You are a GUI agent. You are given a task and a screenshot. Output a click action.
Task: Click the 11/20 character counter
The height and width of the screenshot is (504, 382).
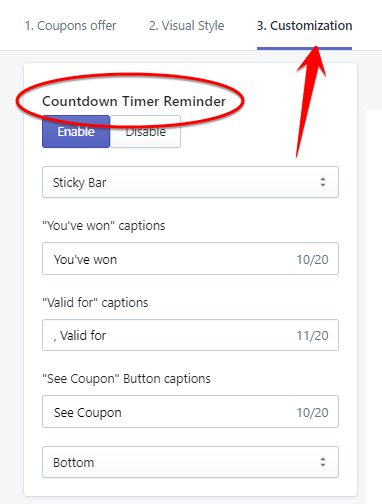coord(313,336)
